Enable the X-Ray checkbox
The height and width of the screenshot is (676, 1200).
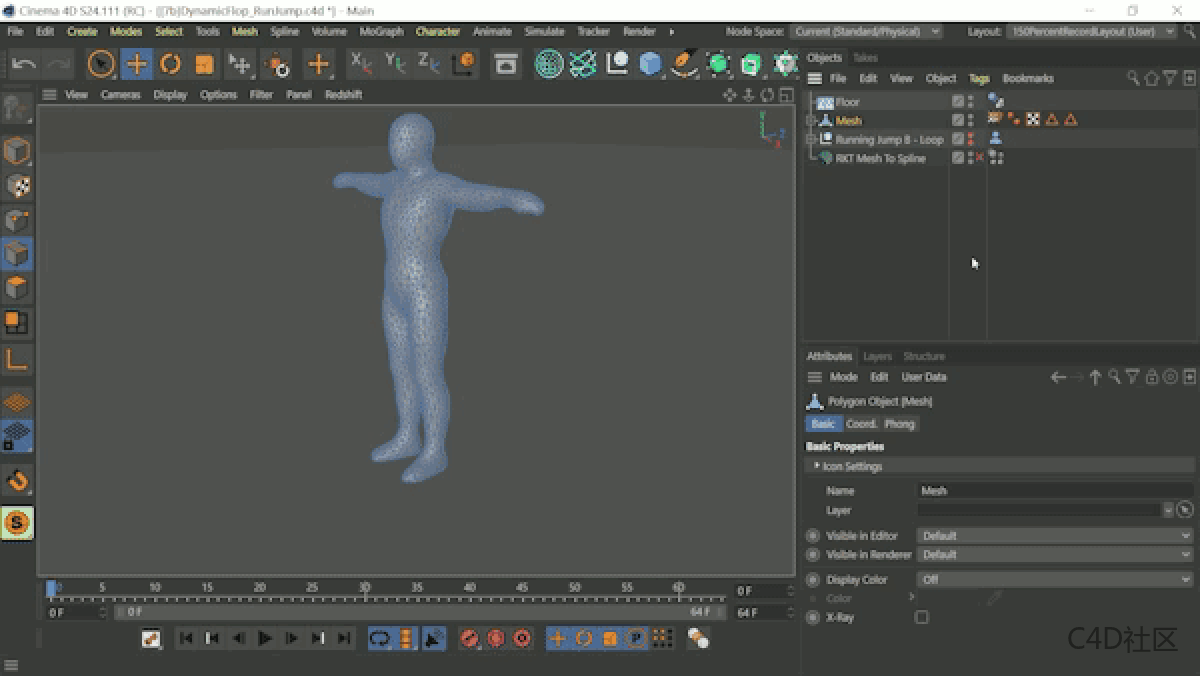(920, 617)
